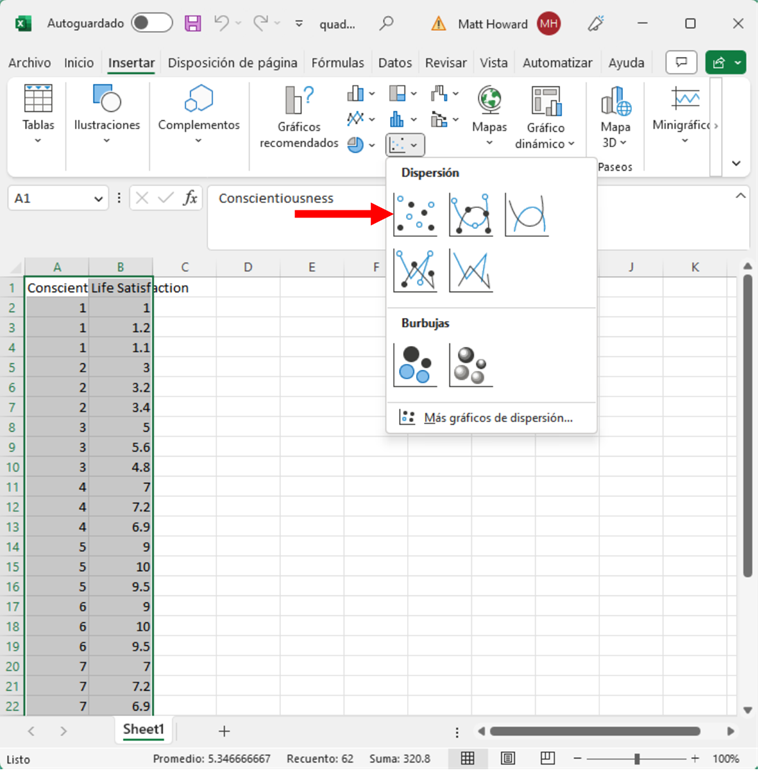This screenshot has width=758, height=770.
Task: Insert the flat bubble chart
Action: coord(415,365)
